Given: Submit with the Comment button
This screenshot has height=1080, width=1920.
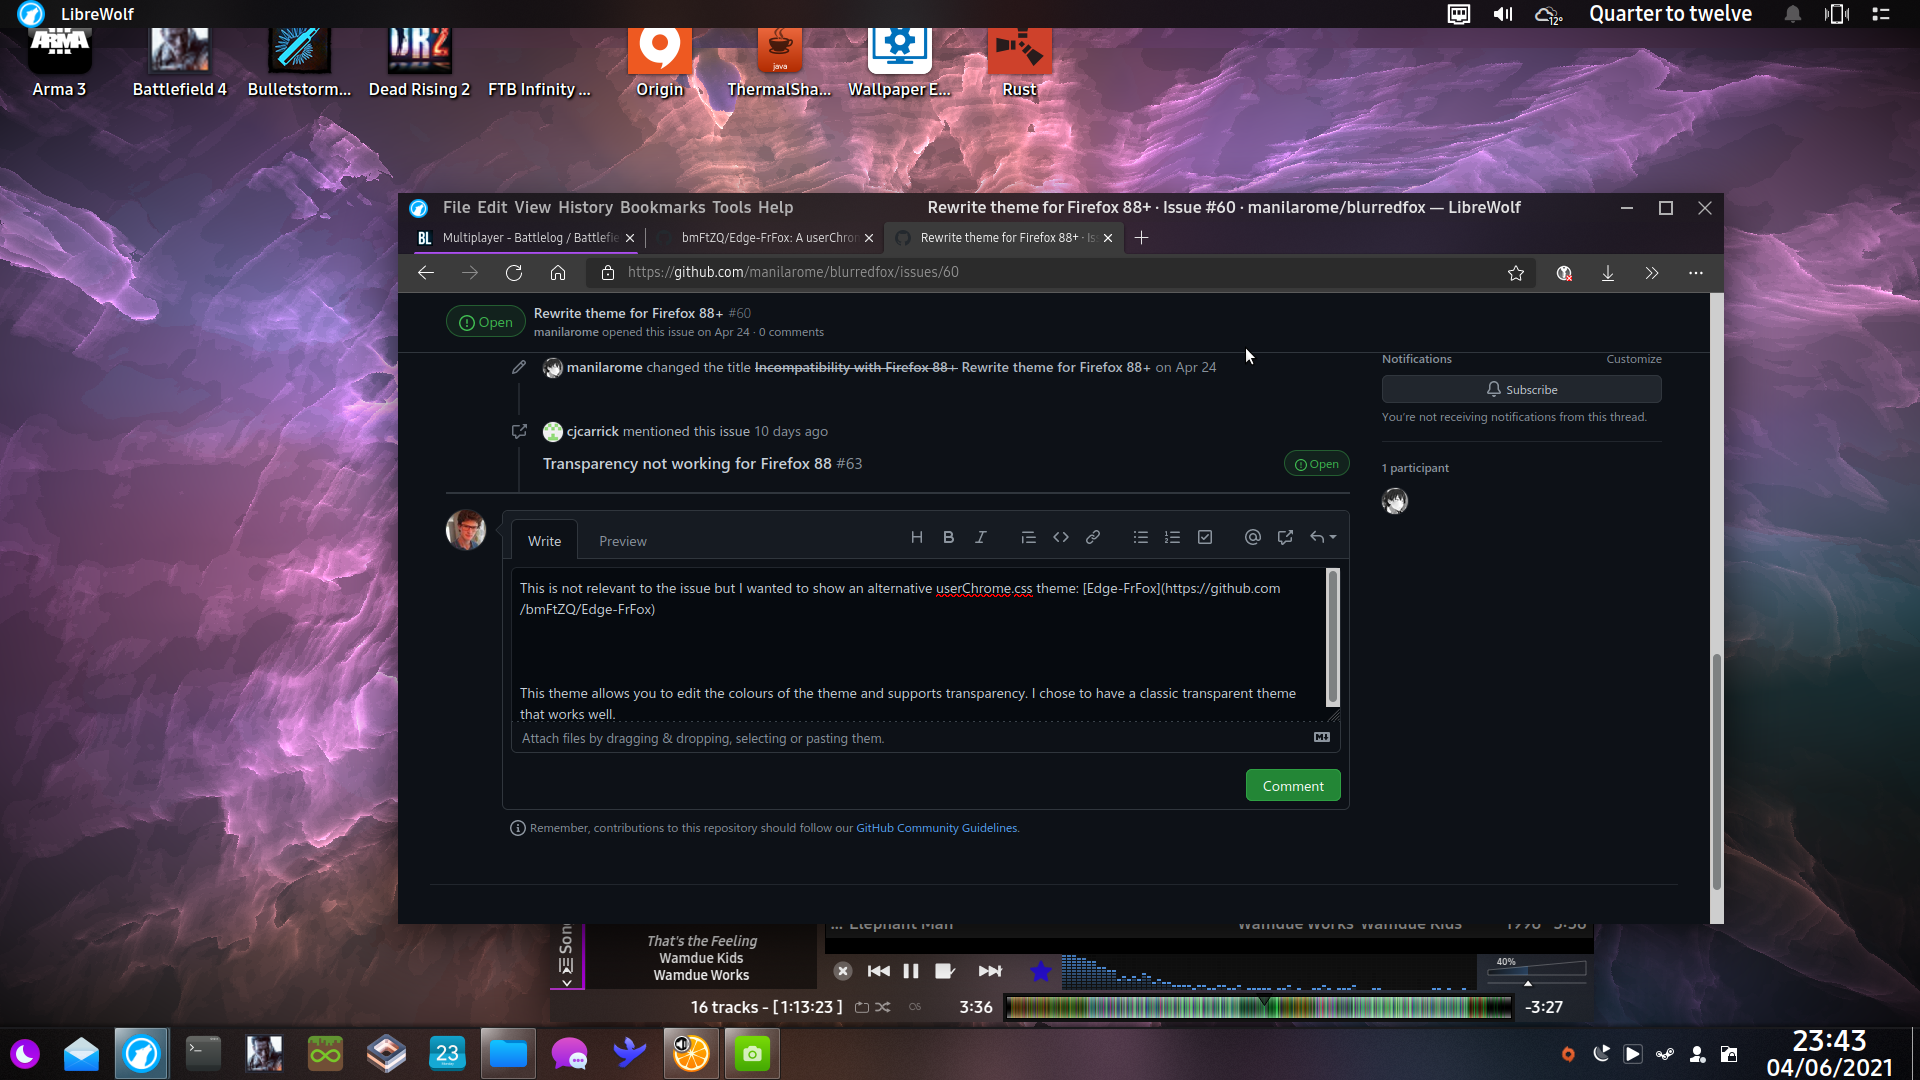Looking at the screenshot, I should [1293, 786].
